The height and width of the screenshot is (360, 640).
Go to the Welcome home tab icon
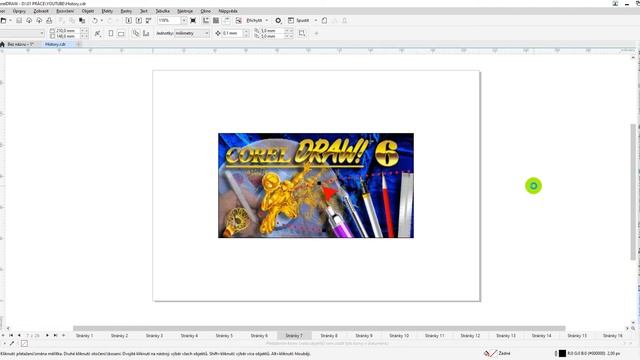2,44
